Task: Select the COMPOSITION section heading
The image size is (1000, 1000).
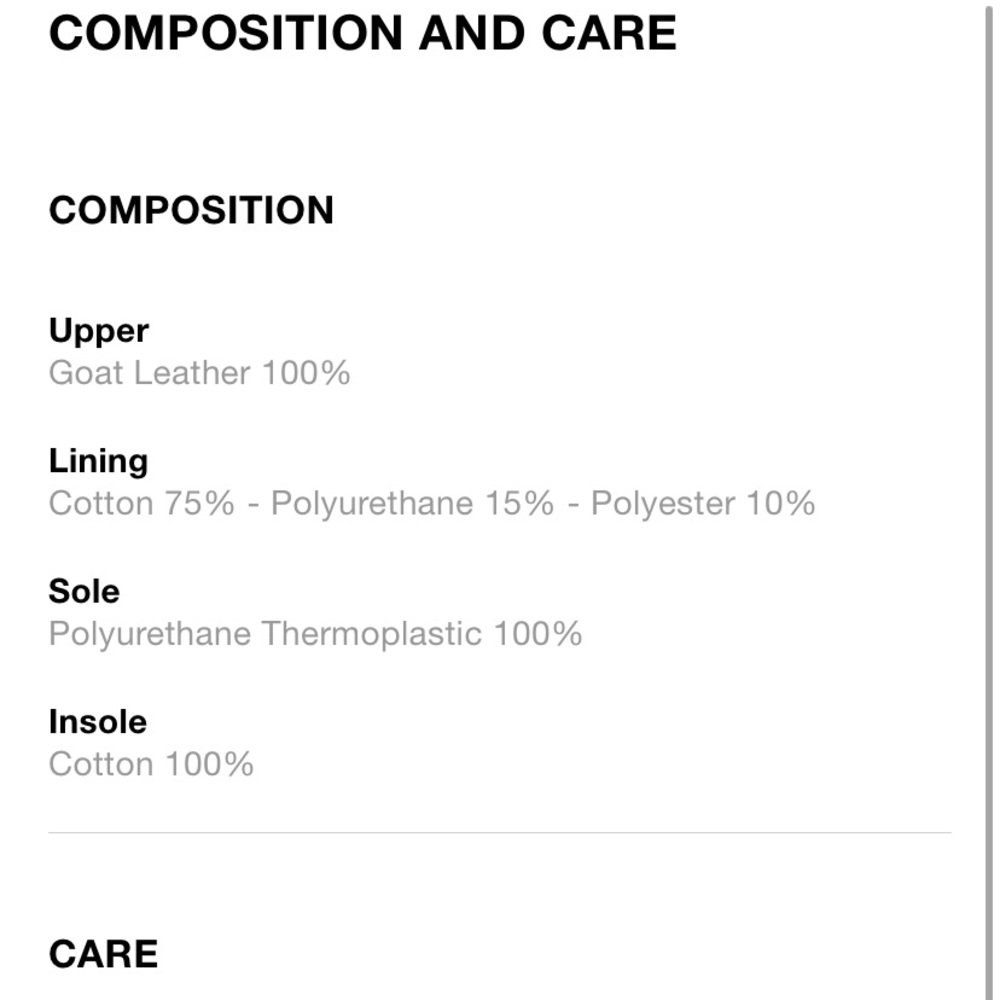Action: pyautogui.click(x=191, y=211)
